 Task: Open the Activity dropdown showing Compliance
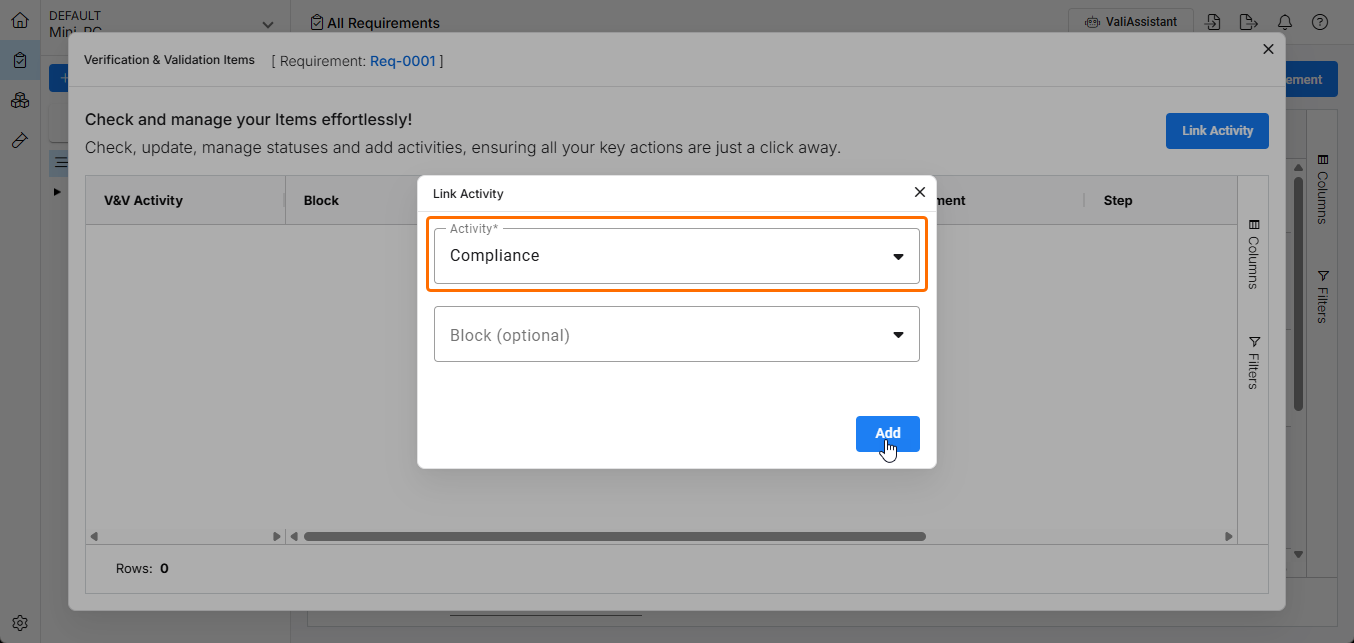tap(676, 256)
